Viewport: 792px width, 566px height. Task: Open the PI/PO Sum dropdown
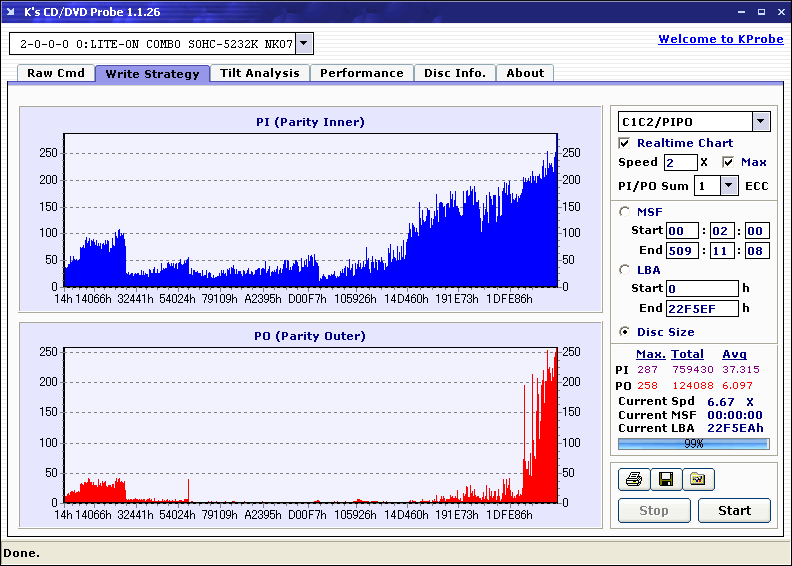pos(728,186)
